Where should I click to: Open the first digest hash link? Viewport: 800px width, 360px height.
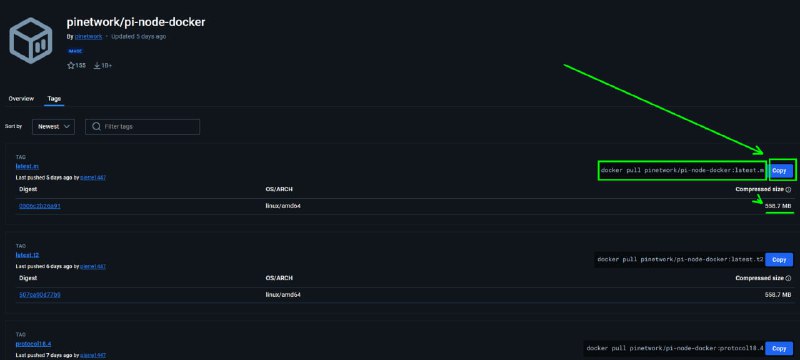pos(40,206)
